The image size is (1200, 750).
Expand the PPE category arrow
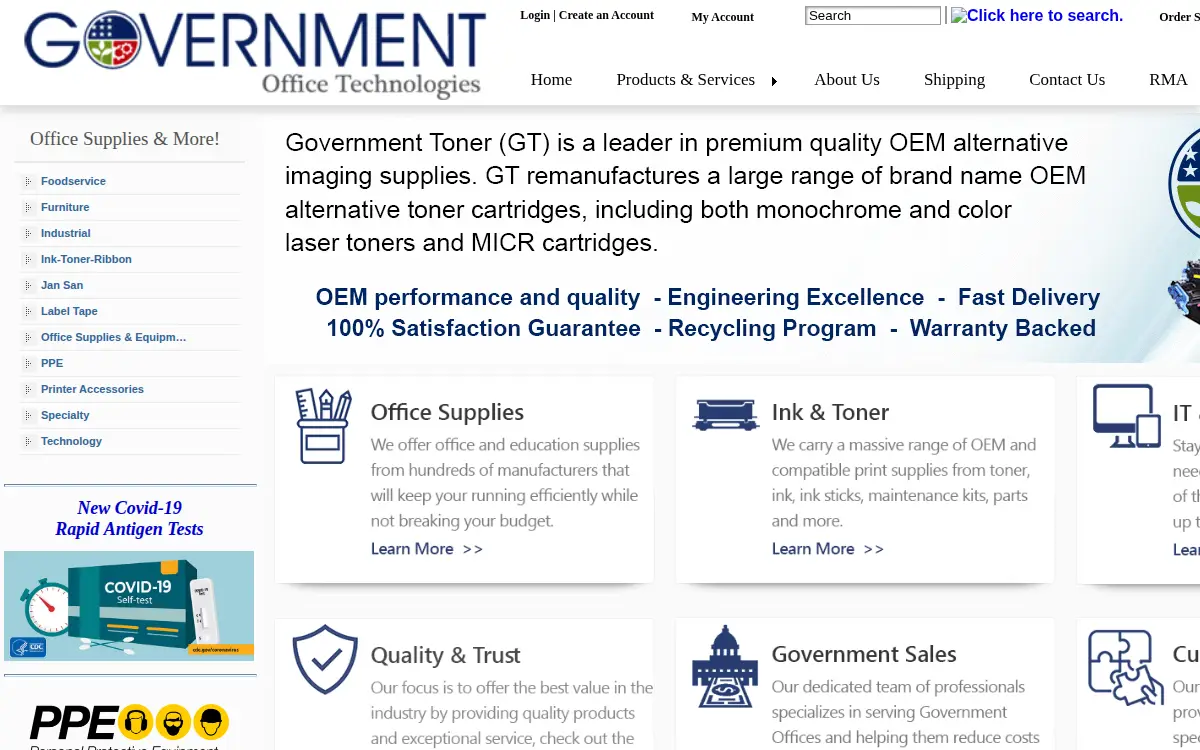(x=28, y=364)
